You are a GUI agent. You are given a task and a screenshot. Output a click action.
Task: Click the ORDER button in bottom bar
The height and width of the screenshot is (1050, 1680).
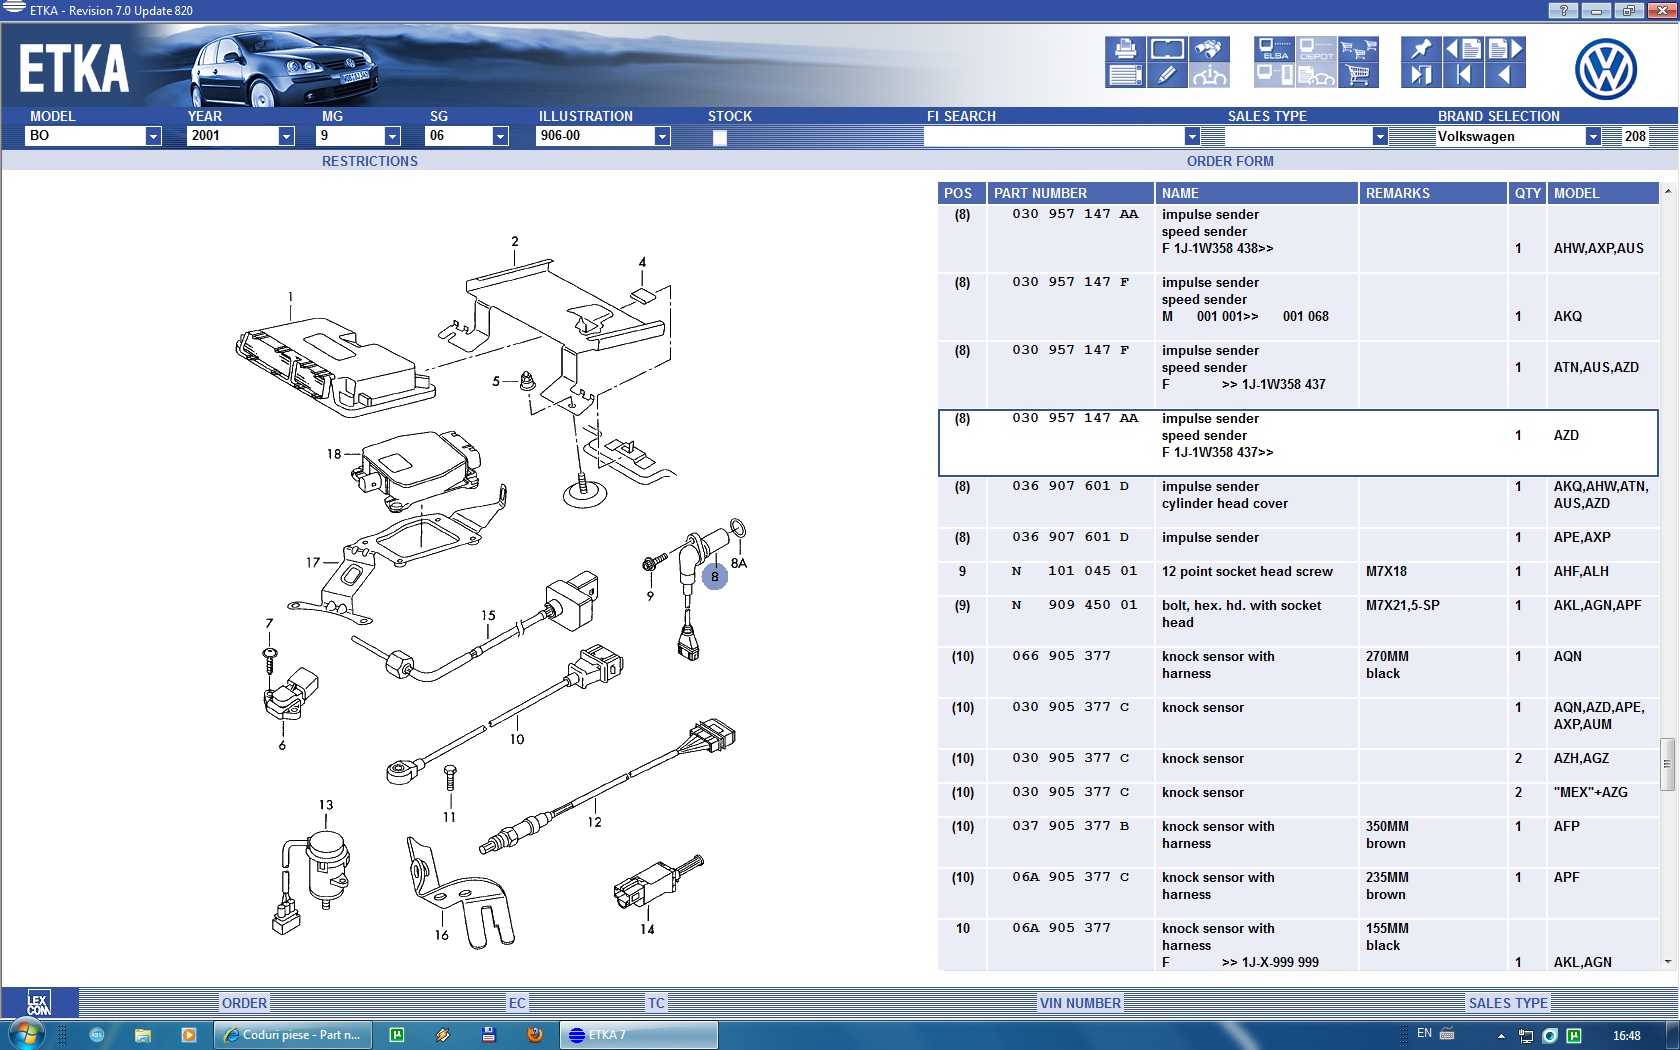coord(244,1003)
